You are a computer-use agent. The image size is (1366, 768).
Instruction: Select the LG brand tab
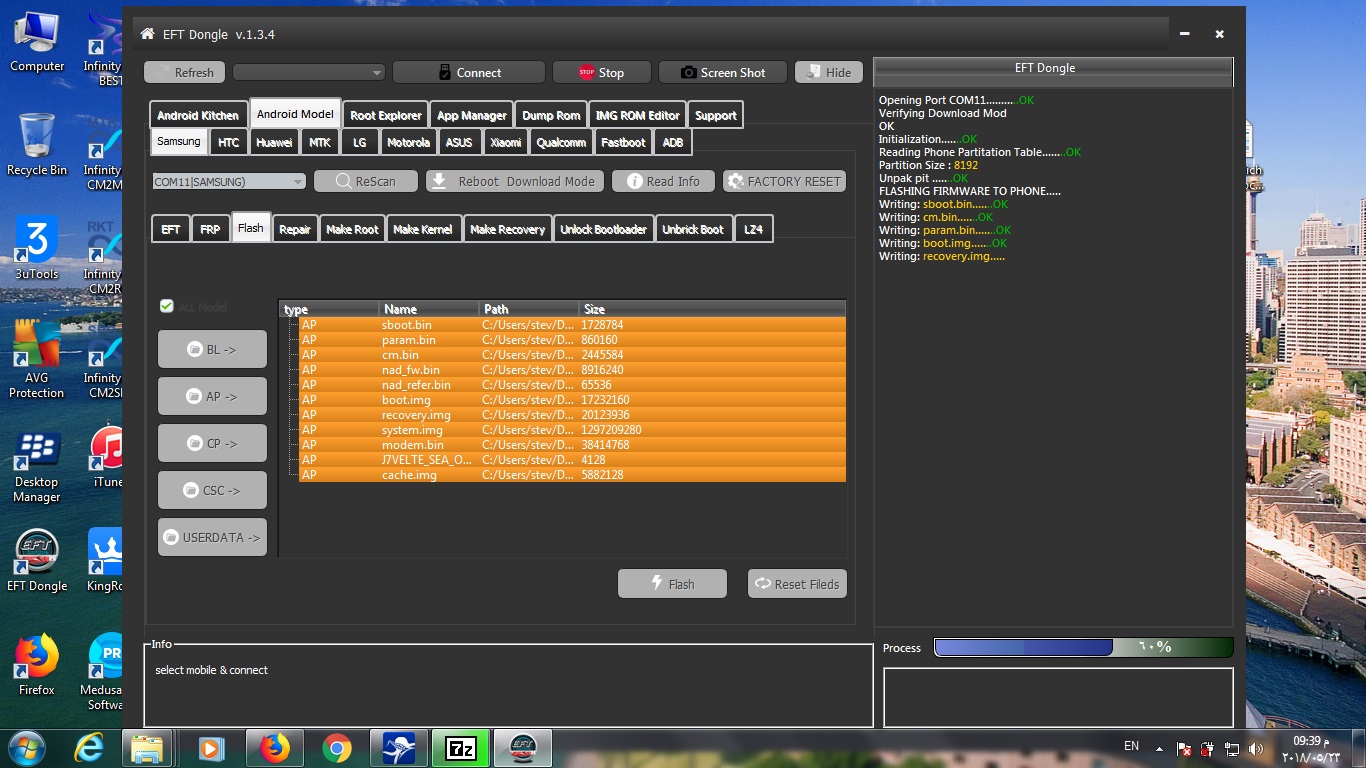359,142
